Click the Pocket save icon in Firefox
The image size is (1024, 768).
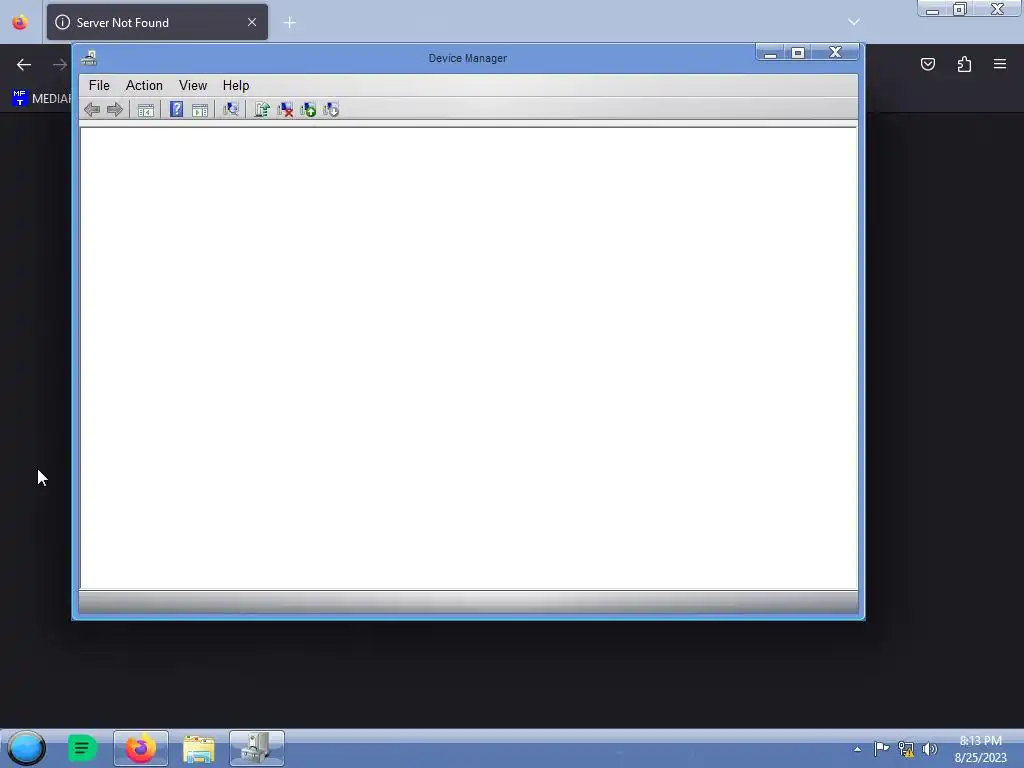pos(927,64)
